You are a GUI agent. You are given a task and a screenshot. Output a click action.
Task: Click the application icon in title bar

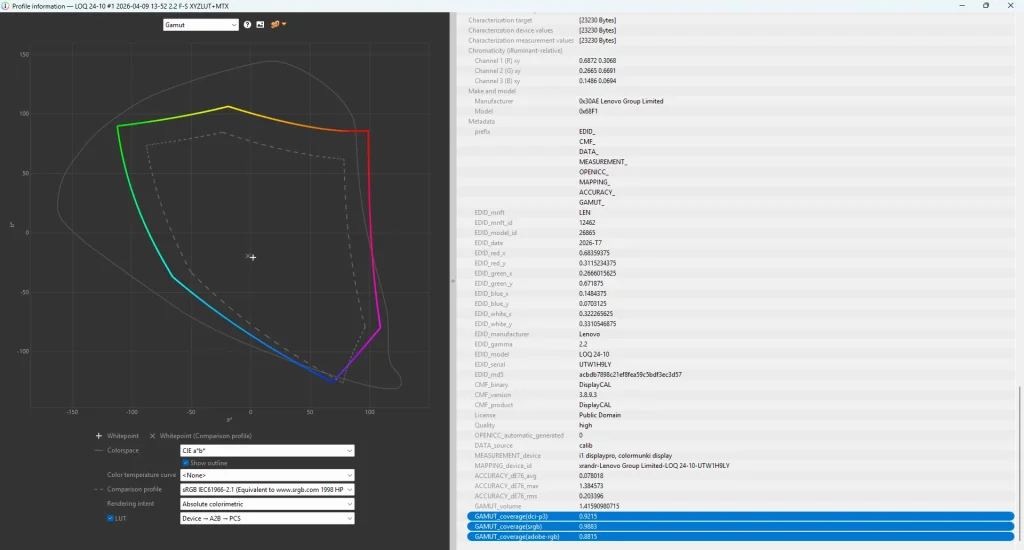(x=5, y=6)
